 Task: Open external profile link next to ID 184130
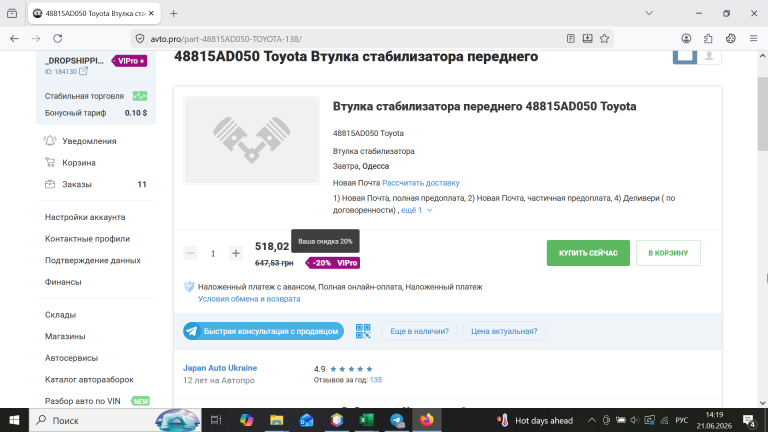point(84,71)
